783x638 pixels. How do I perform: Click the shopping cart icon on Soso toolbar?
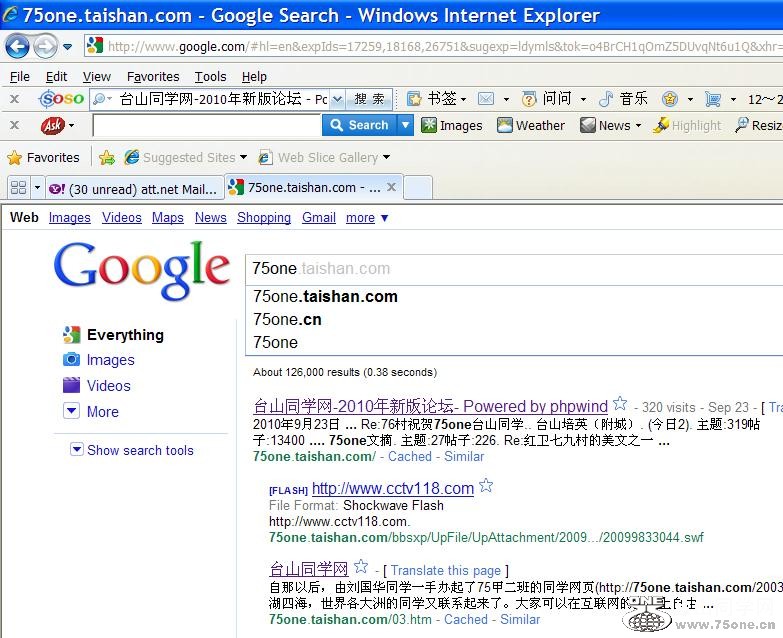point(713,99)
